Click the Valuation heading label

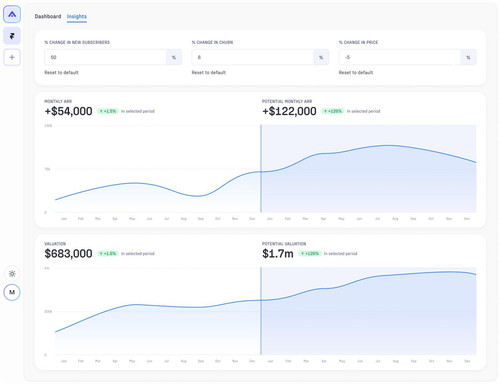pos(55,244)
